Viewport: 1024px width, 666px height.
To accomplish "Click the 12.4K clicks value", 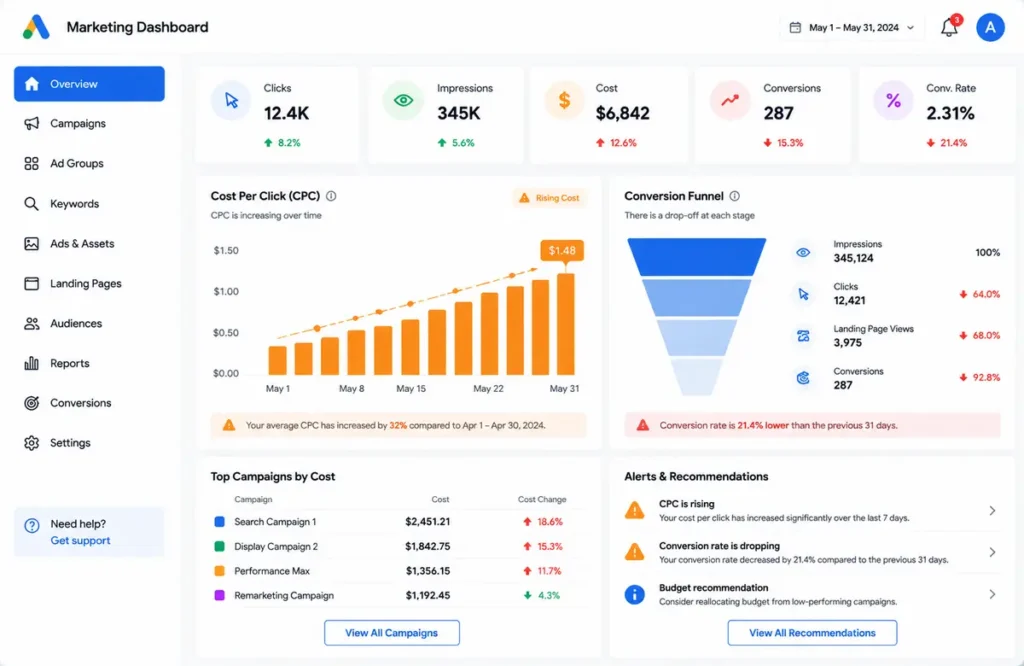I will pos(286,114).
